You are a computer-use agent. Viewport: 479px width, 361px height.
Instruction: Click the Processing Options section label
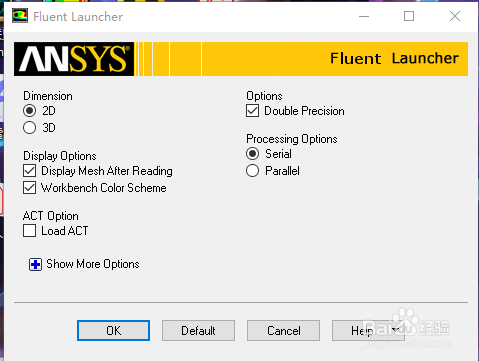[x=292, y=139]
